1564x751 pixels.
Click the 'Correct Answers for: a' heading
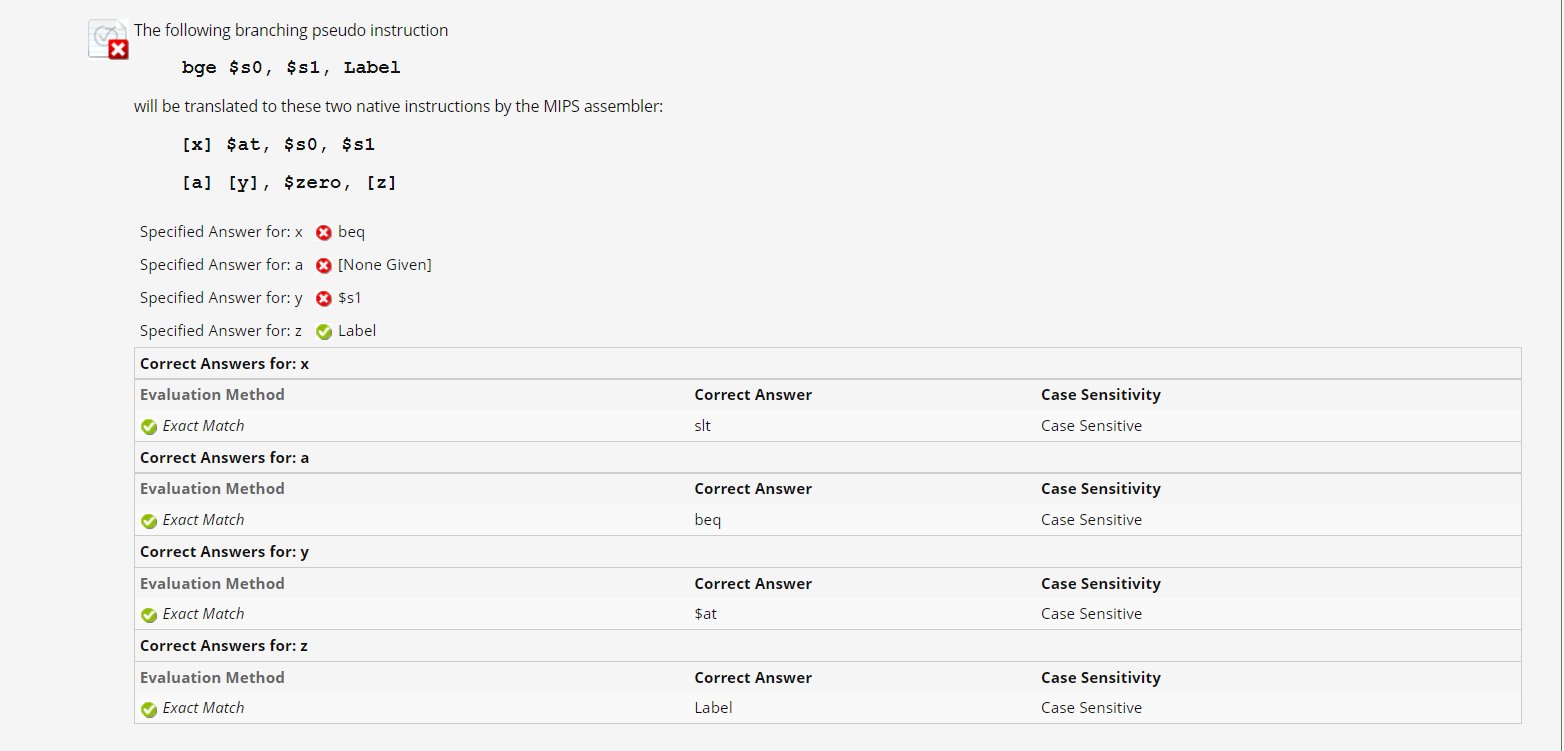pos(225,458)
